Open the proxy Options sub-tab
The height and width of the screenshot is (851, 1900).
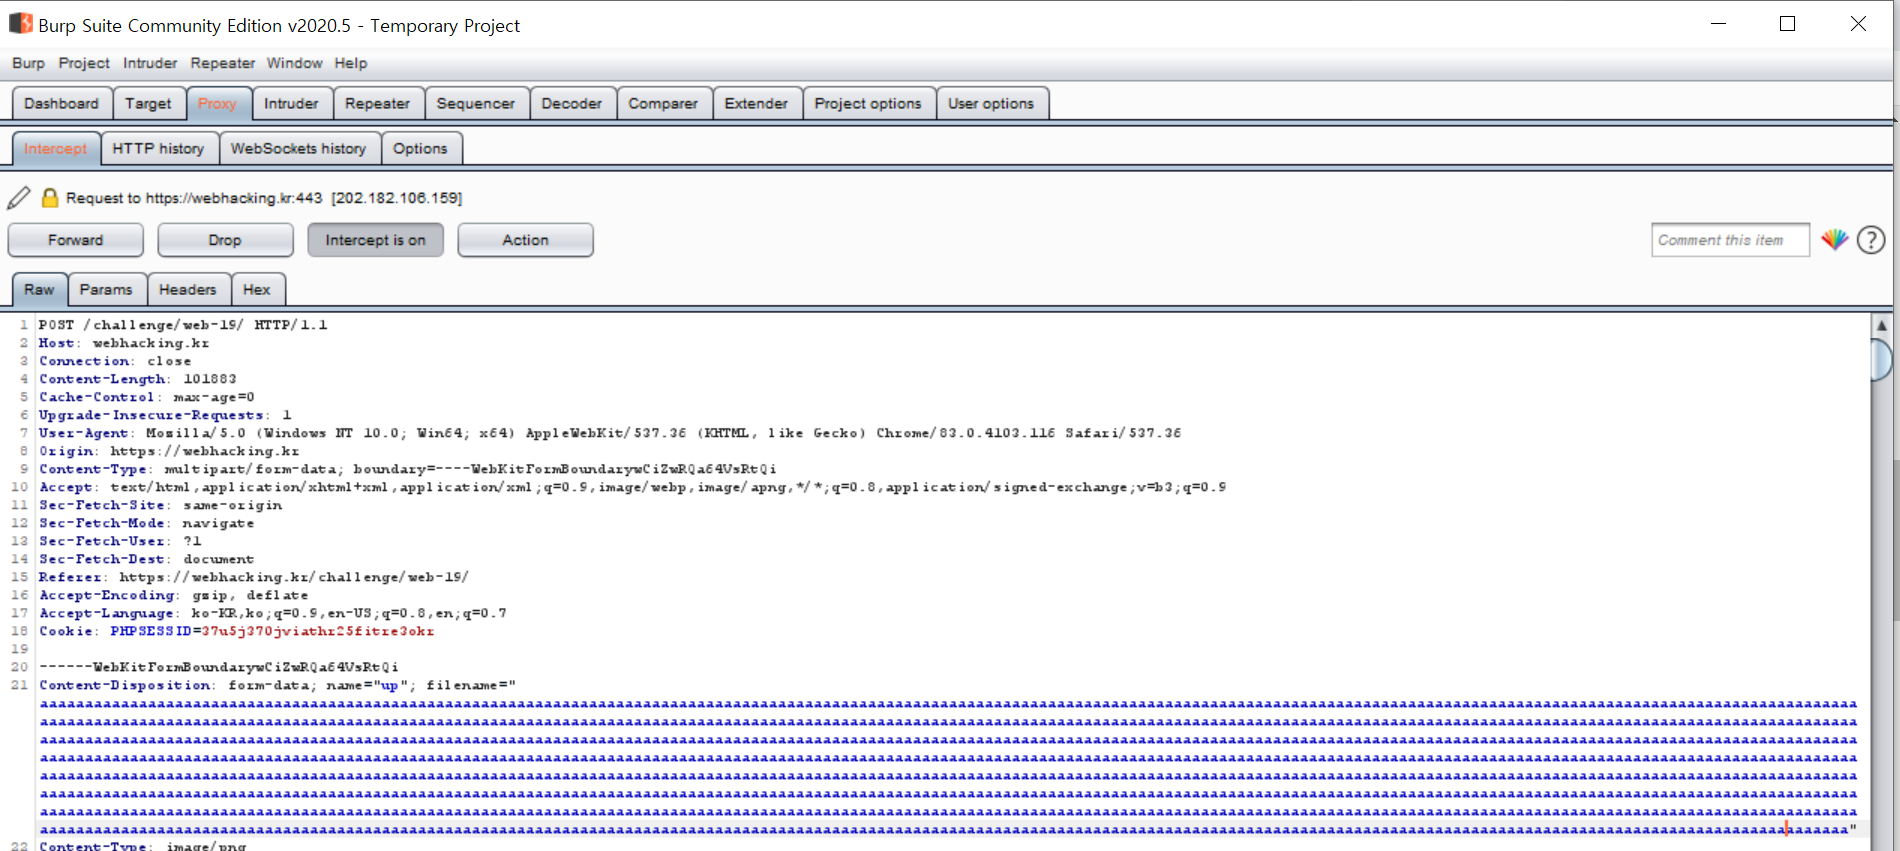(421, 148)
